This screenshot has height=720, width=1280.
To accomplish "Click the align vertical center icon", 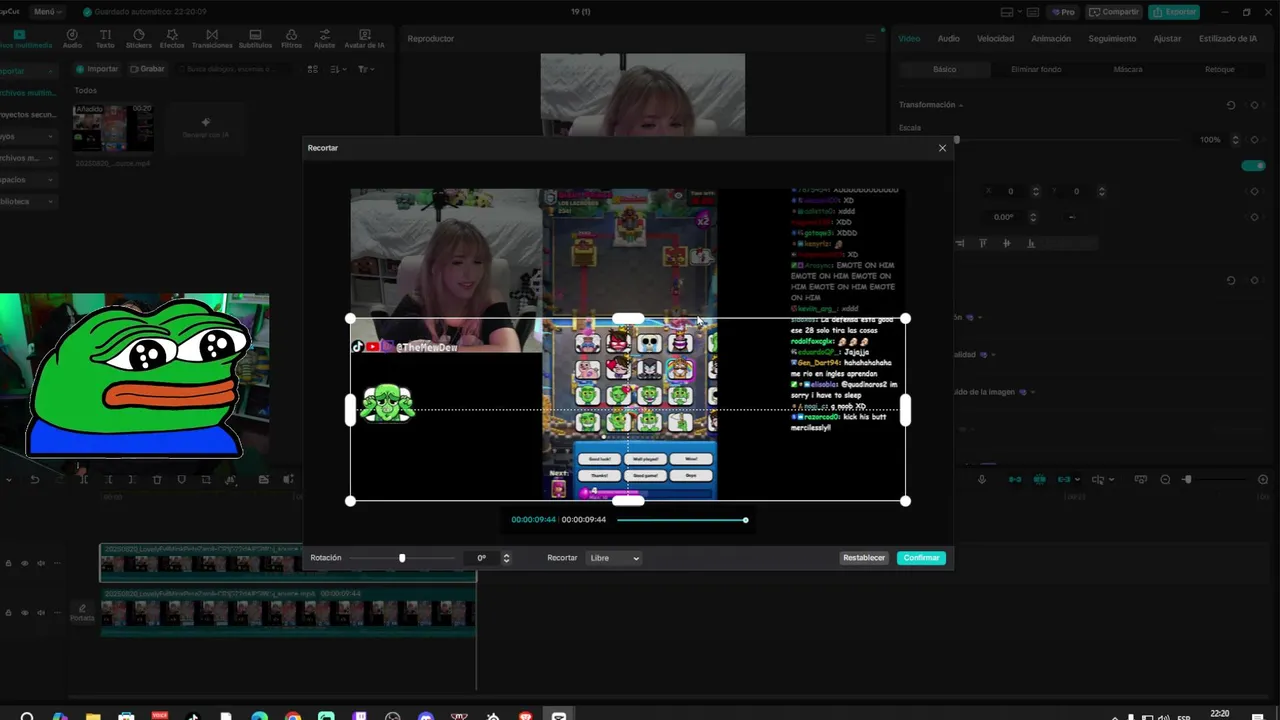I will pyautogui.click(x=1007, y=243).
